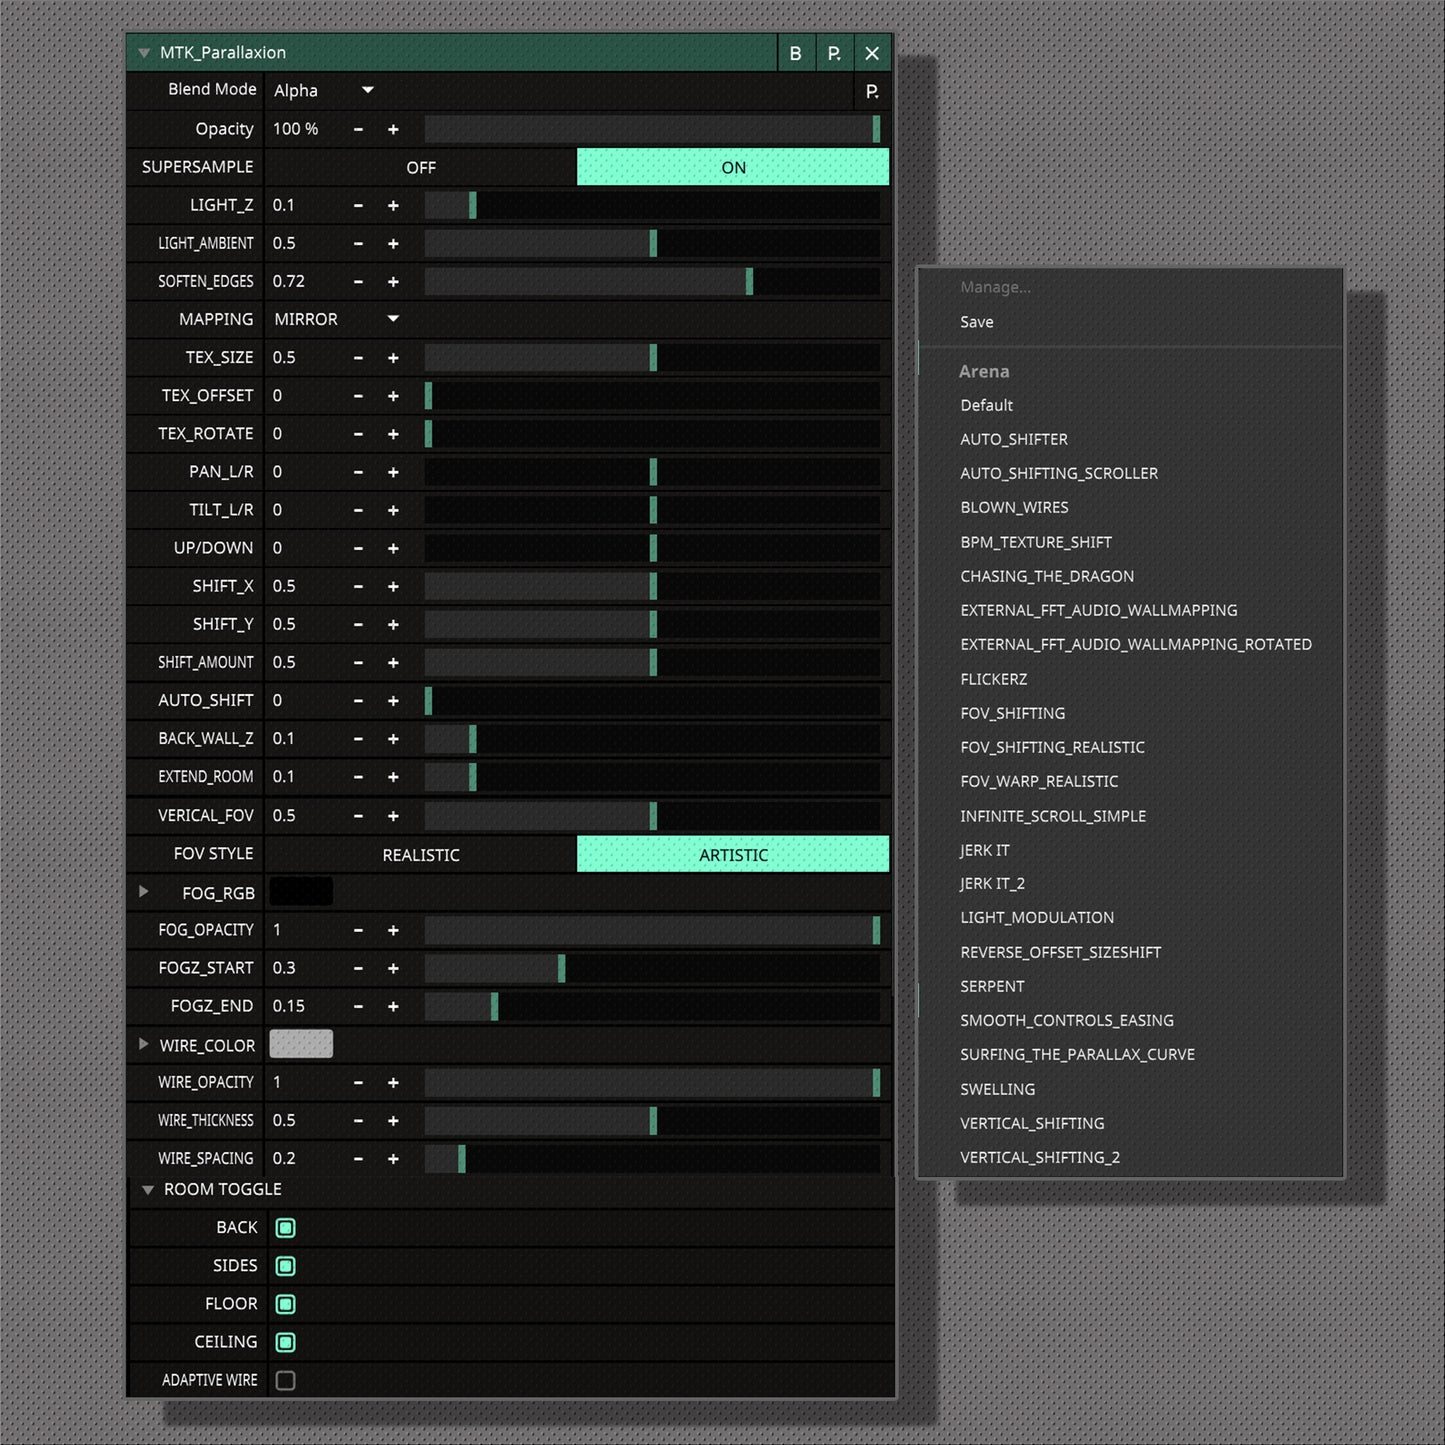Expand the FOG_RGB color parameters
1445x1445 pixels.
[x=144, y=891]
